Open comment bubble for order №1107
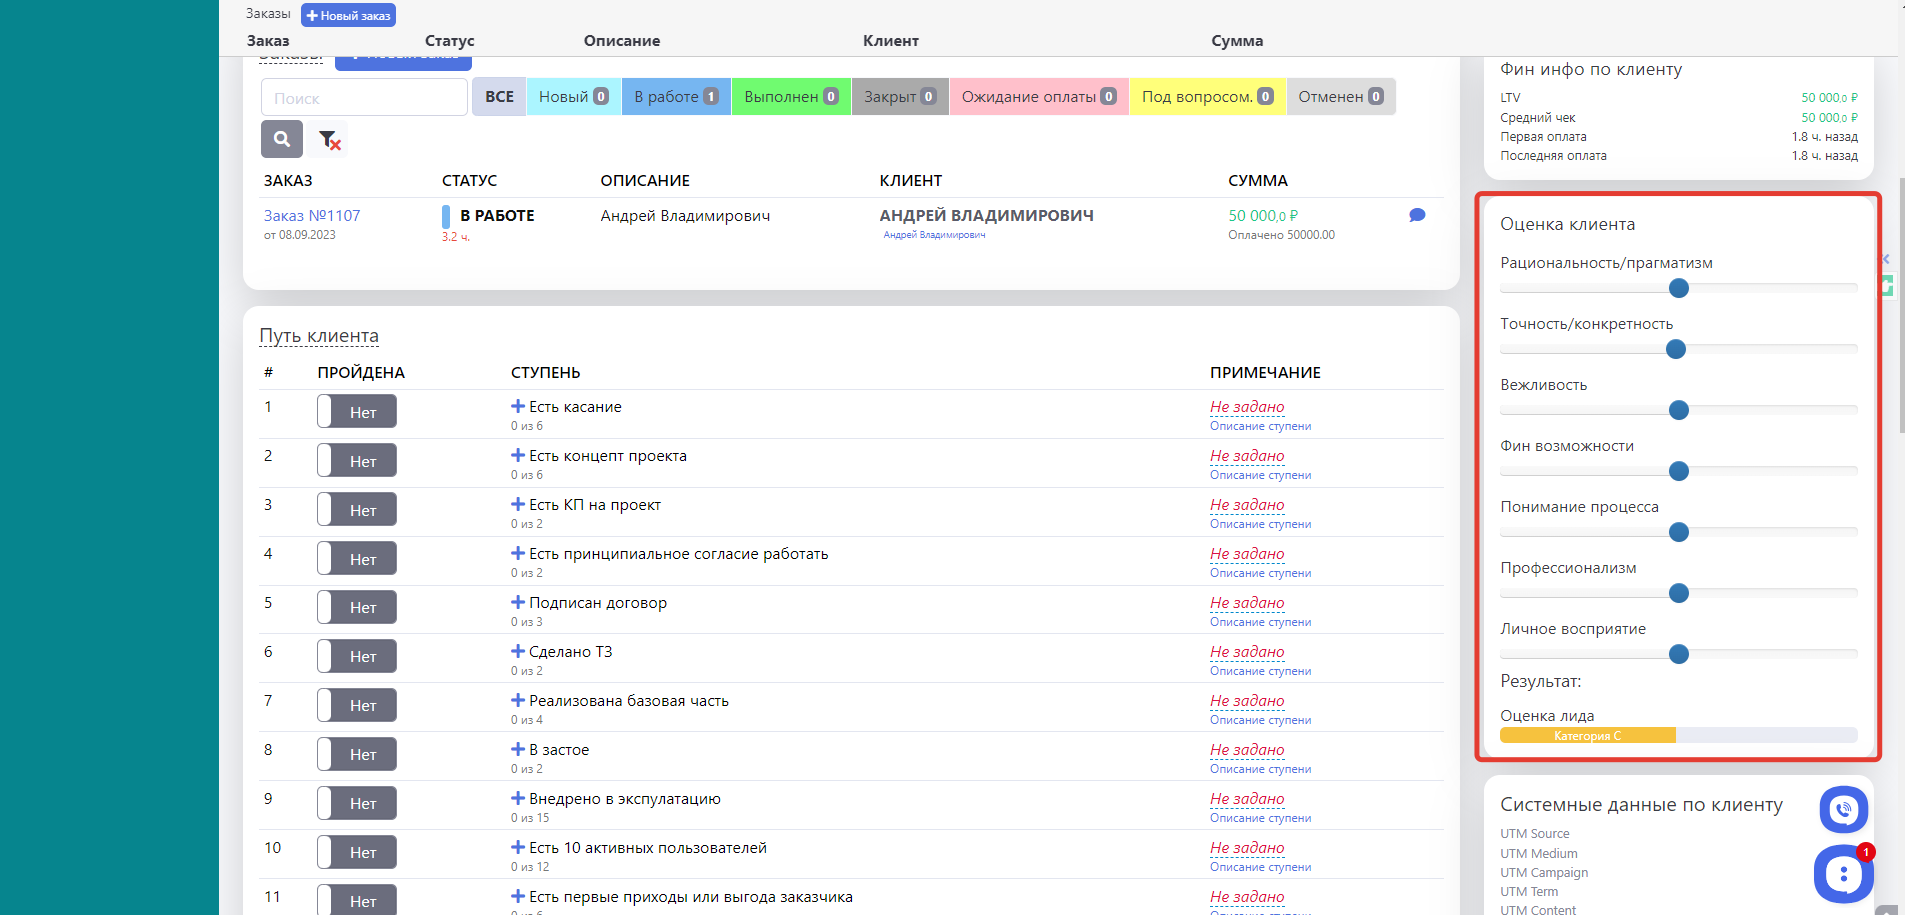1905x915 pixels. pos(1416,215)
